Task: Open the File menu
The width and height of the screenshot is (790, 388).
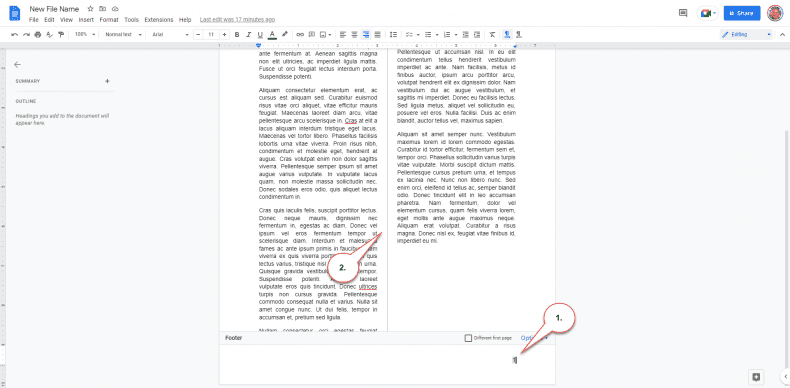Action: point(34,20)
